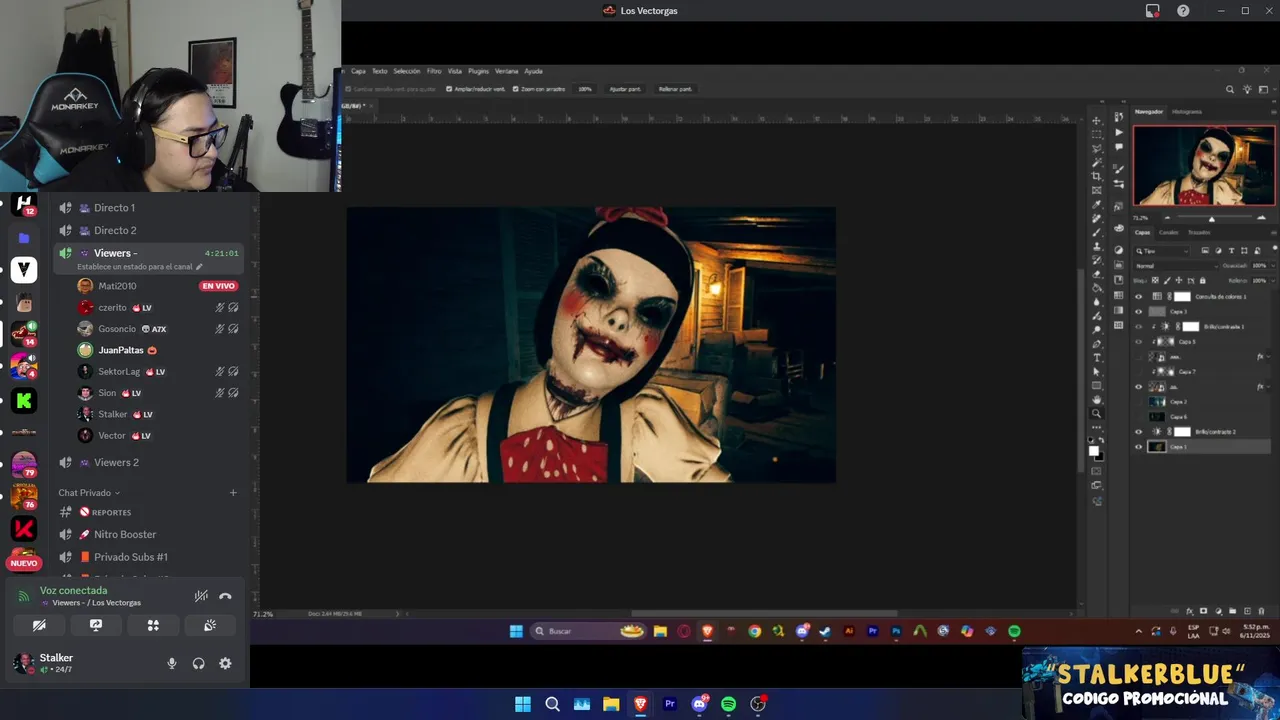
Task: Select the Crop tool
Action: tap(1097, 176)
